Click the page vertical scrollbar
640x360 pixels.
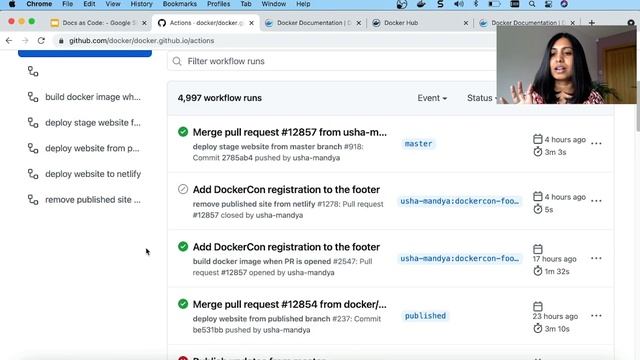[638, 106]
